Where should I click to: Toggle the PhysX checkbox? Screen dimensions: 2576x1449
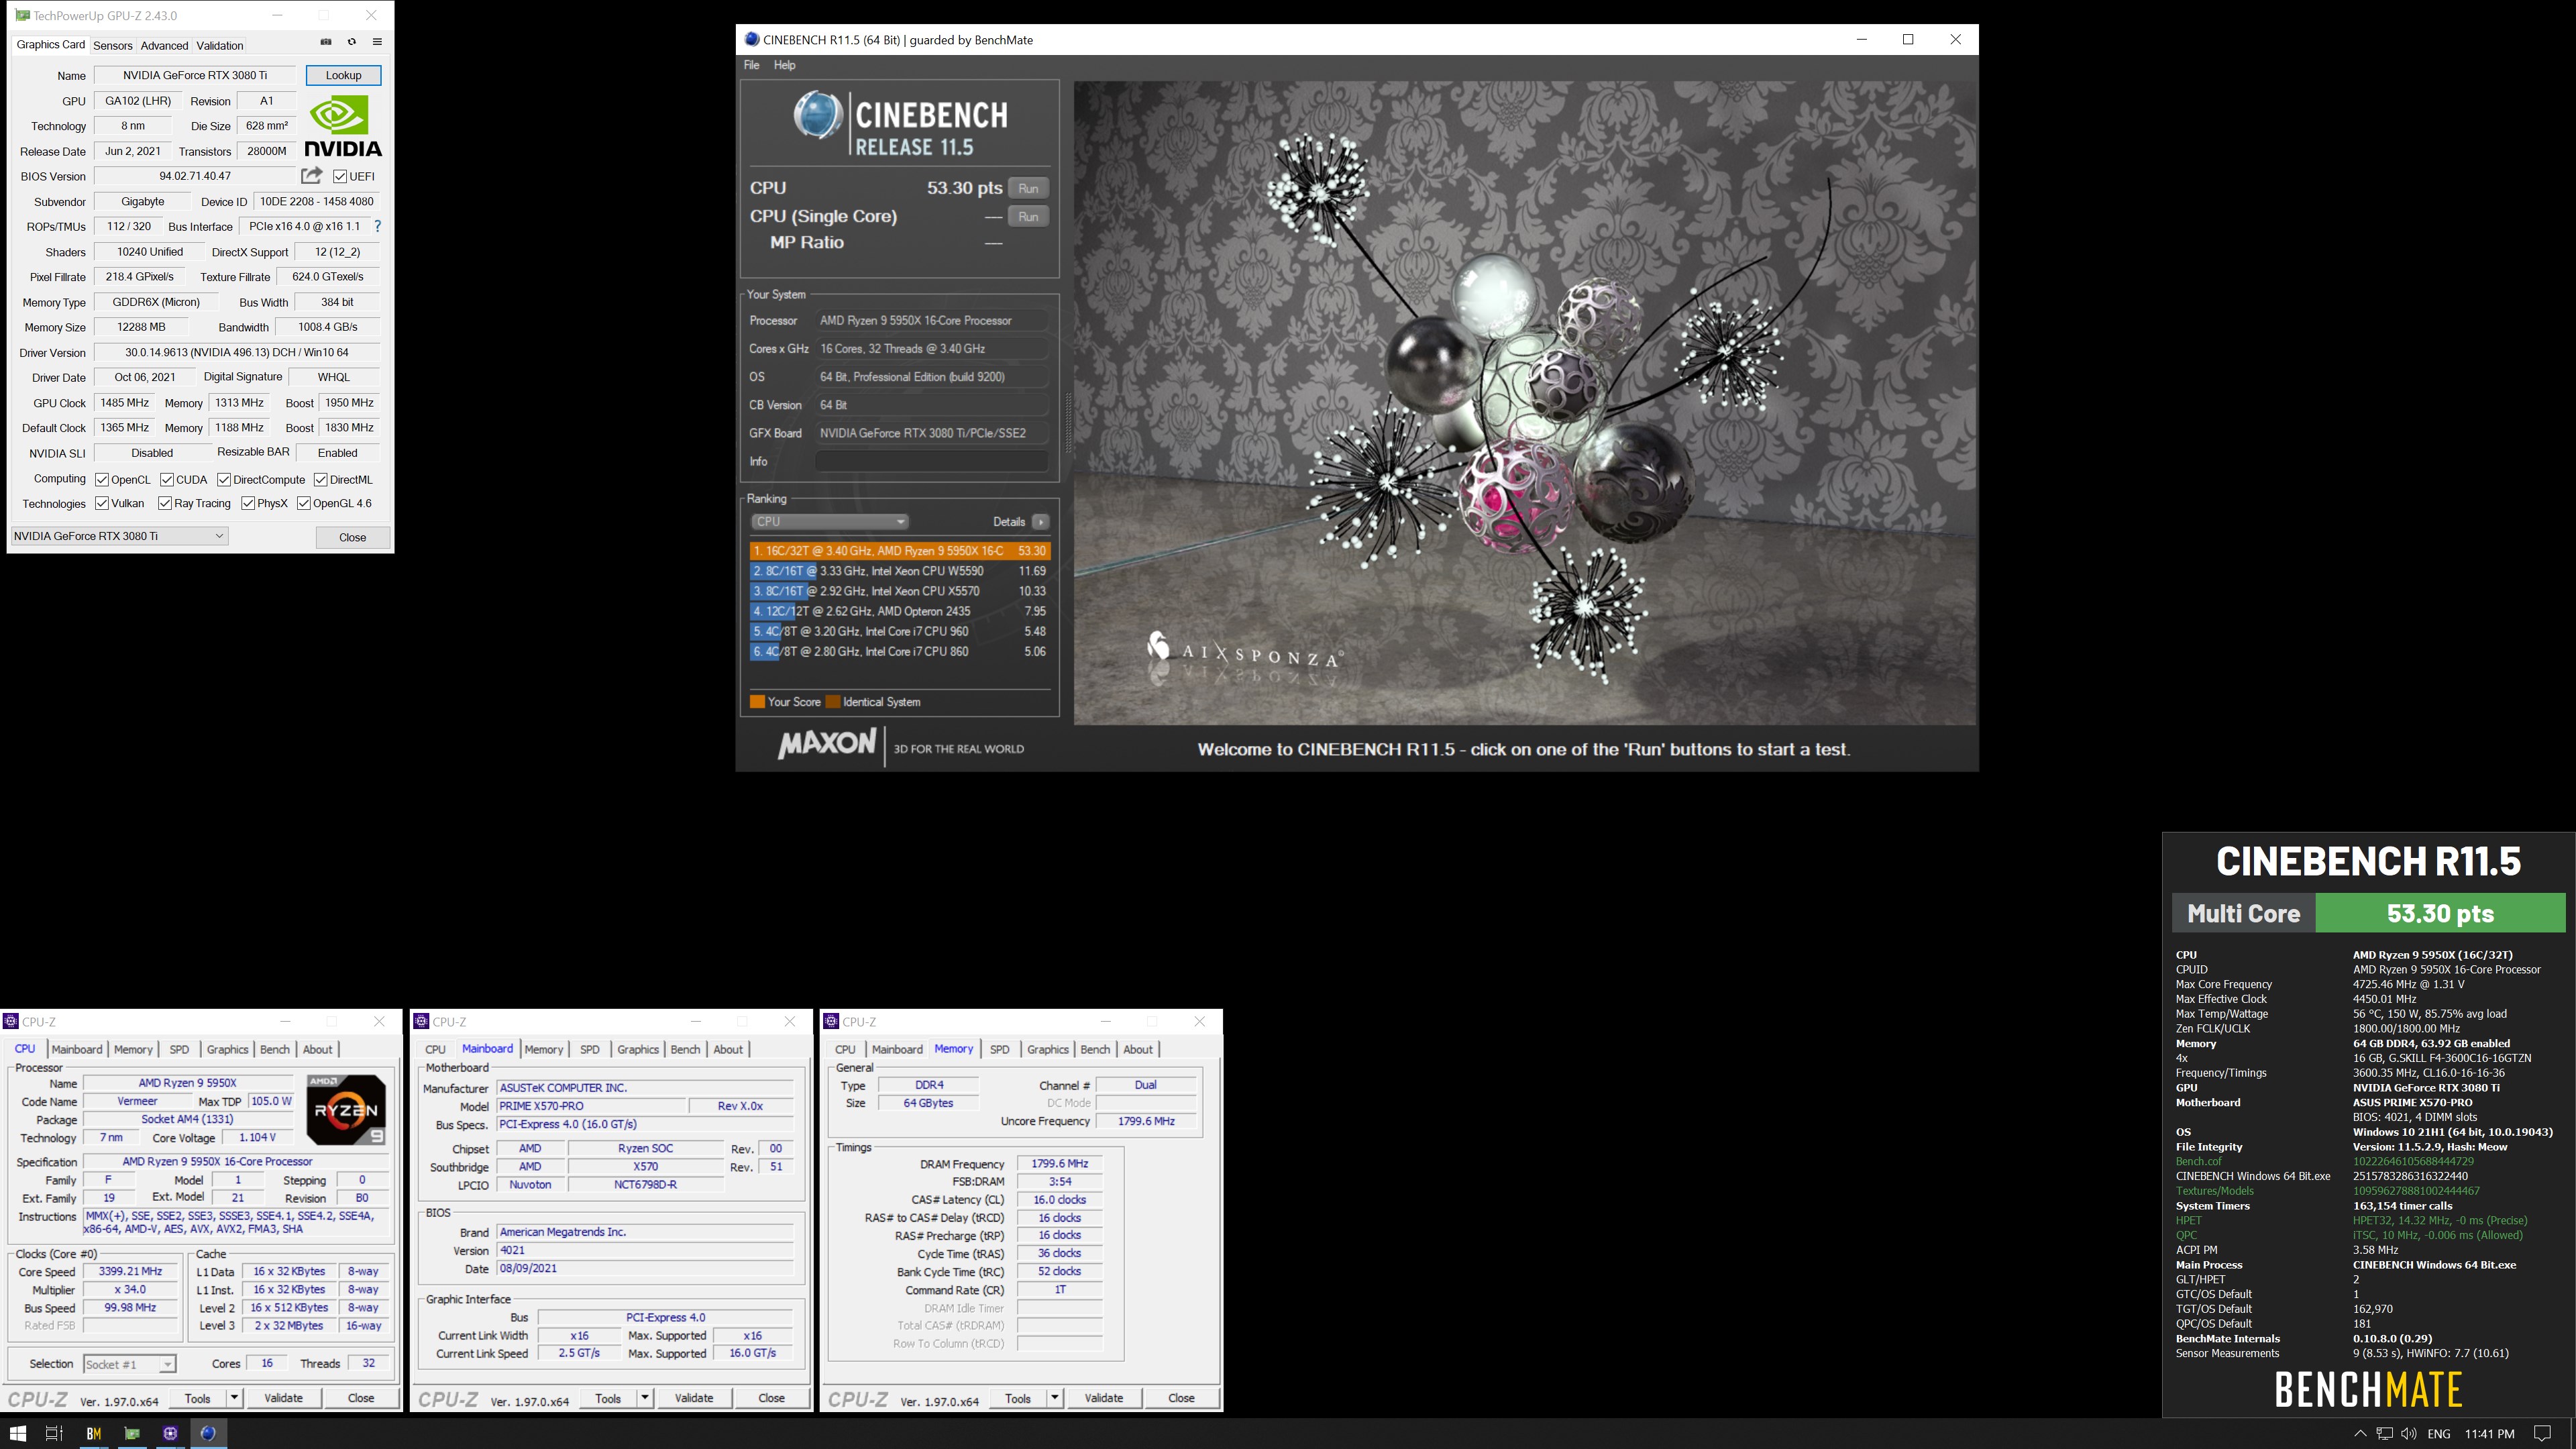[248, 503]
